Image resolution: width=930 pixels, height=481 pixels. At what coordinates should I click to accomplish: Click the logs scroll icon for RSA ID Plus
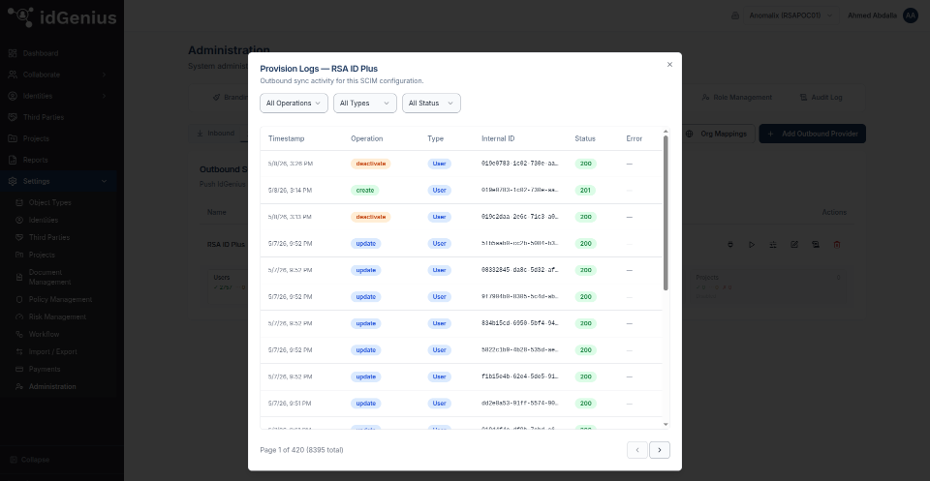point(816,244)
